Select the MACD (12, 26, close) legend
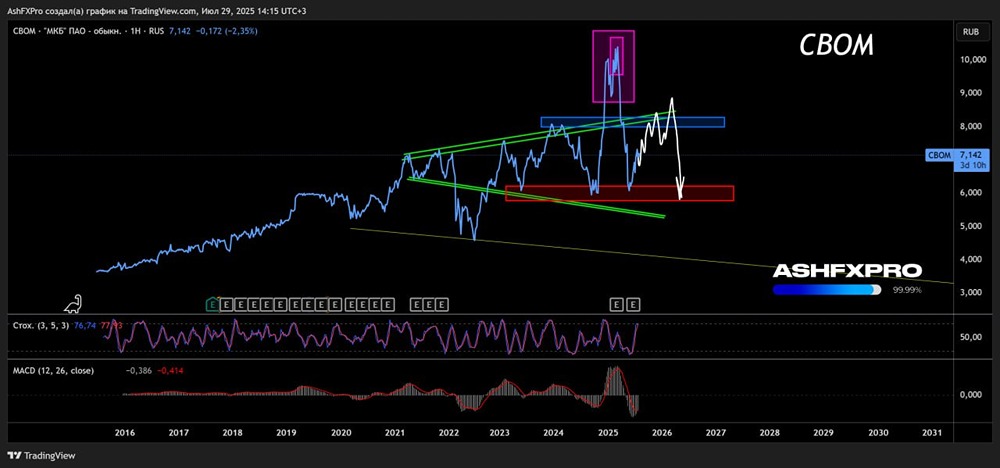 tap(54, 370)
